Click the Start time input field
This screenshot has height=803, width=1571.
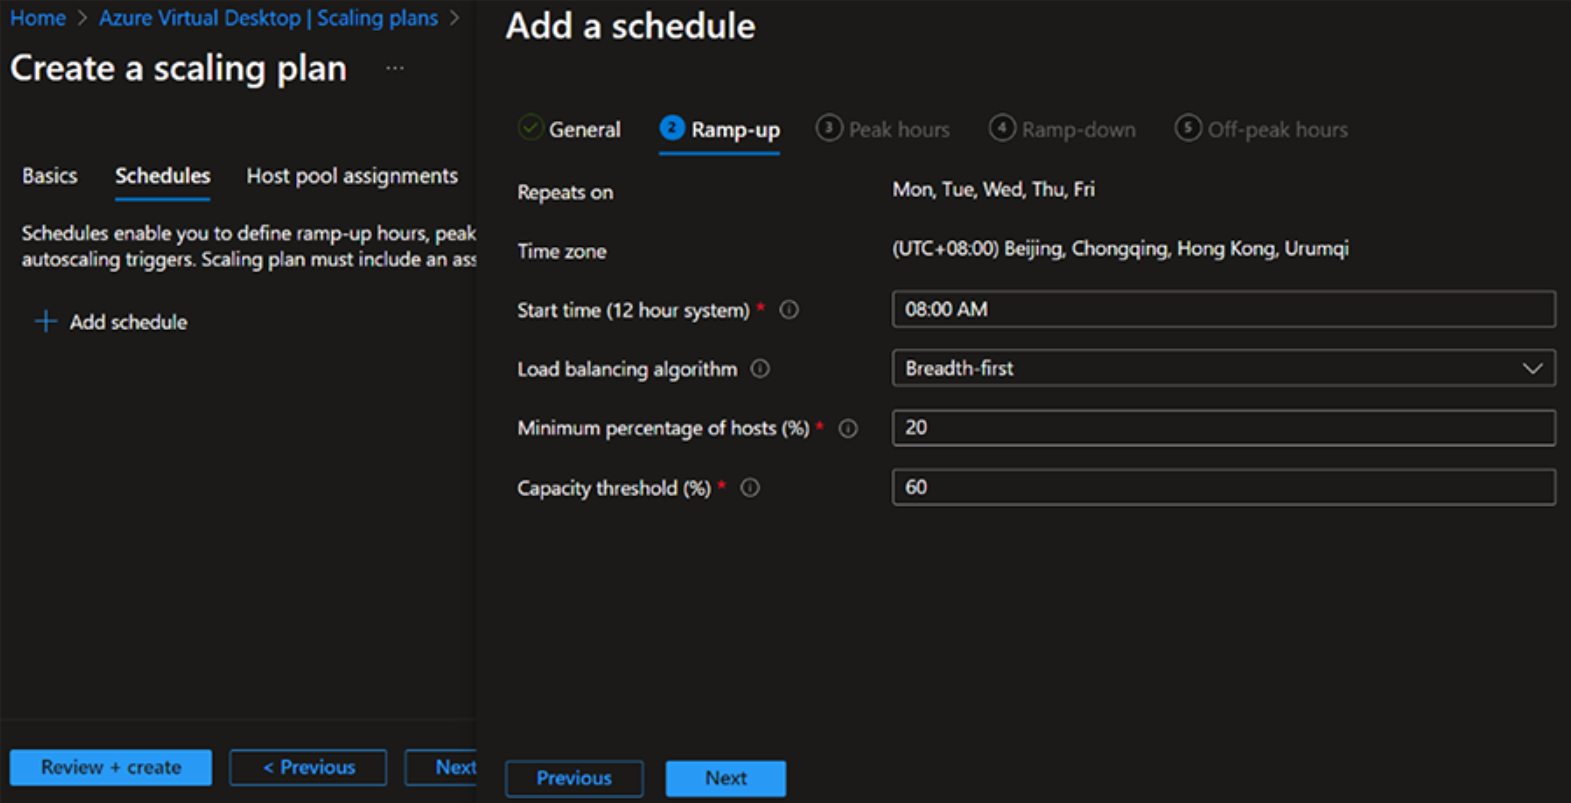pyautogui.click(x=1222, y=310)
